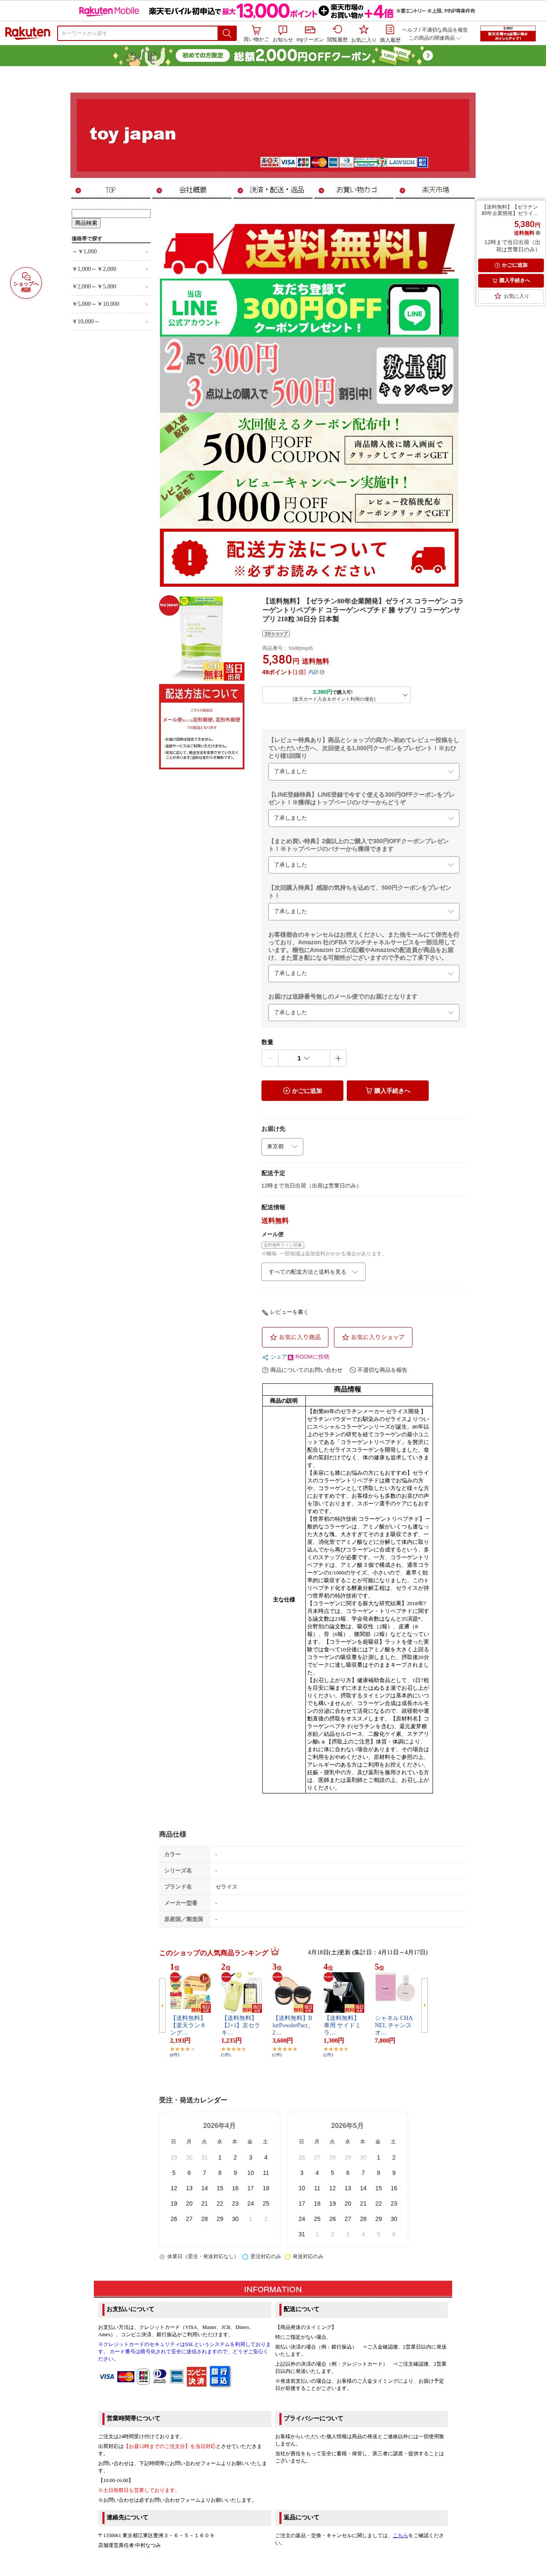The image size is (546, 2576).
Task: Open the LINE登録特典 了承しました dropdown
Action: pyautogui.click(x=364, y=818)
